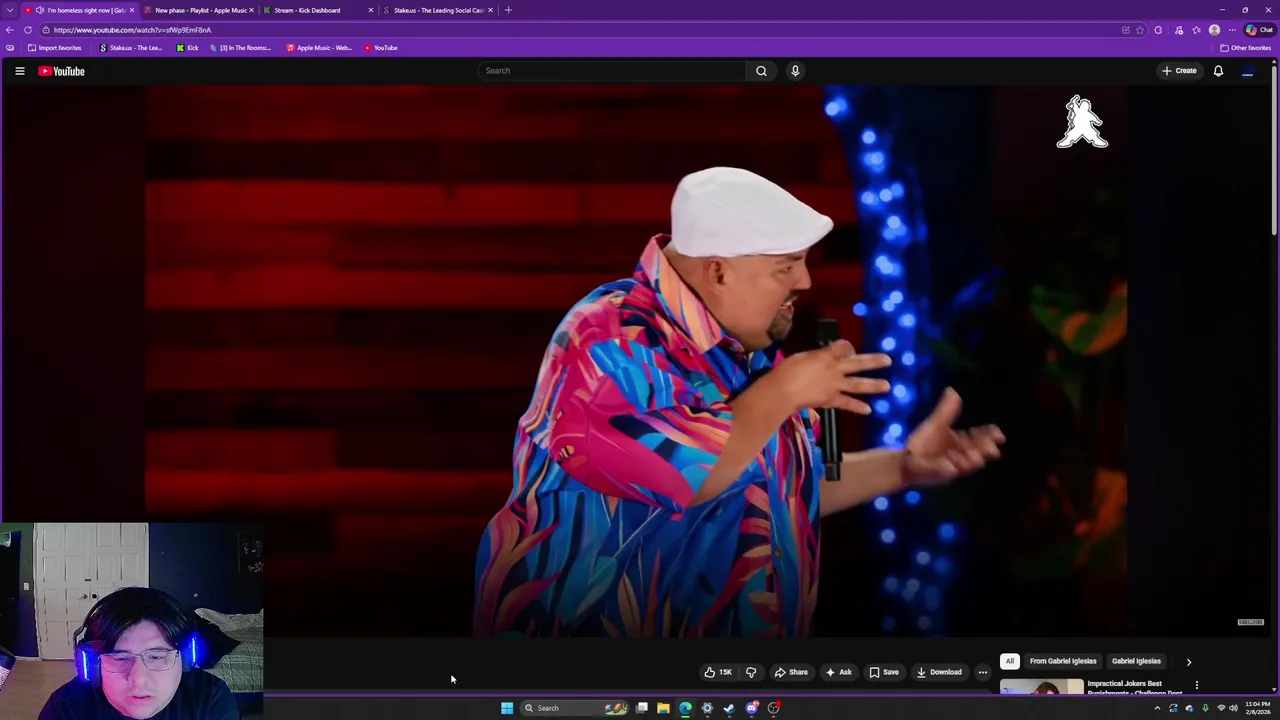Switch to 'Stake.us' browser tab
The image size is (1280, 720).
(x=438, y=10)
